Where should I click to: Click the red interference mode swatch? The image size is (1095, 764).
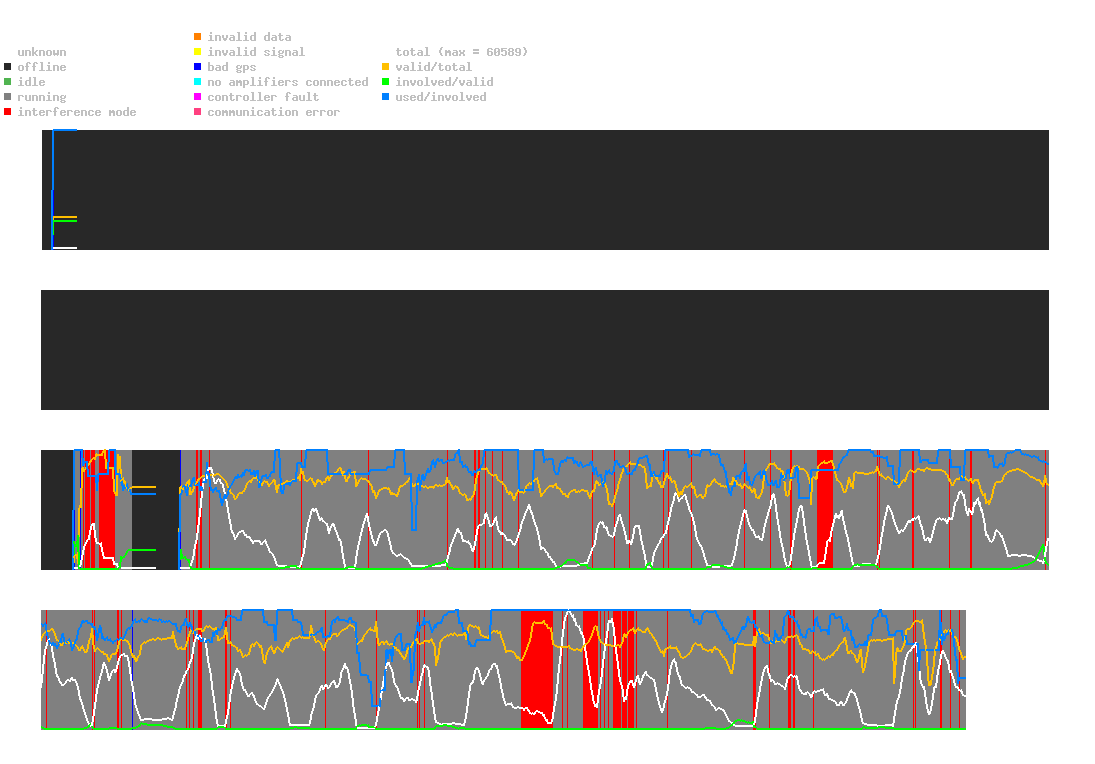point(8,112)
